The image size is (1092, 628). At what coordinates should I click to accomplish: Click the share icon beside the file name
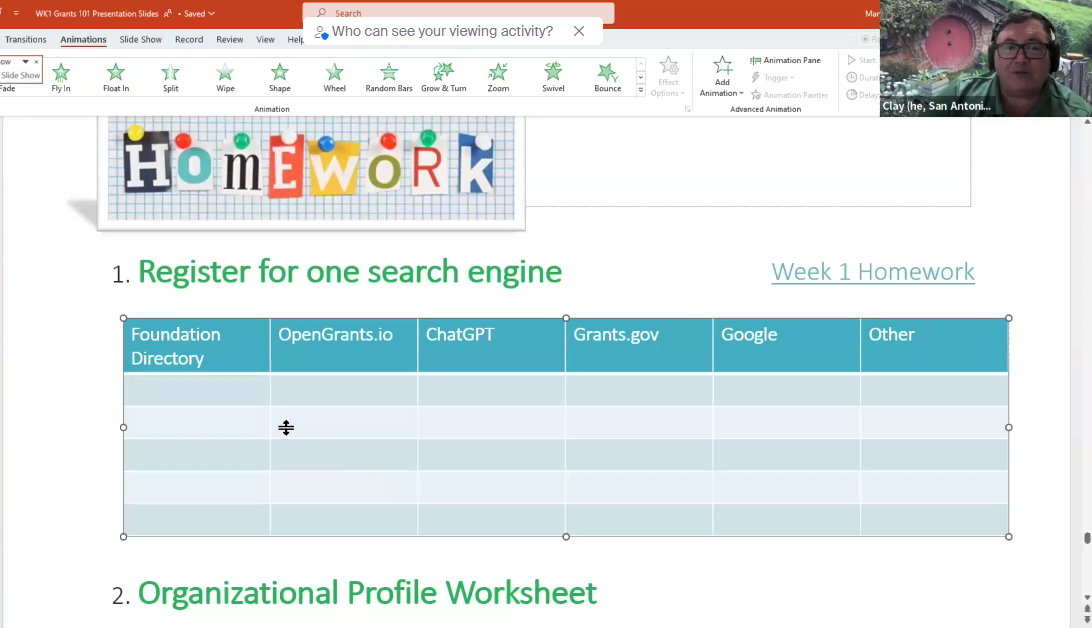click(x=168, y=13)
